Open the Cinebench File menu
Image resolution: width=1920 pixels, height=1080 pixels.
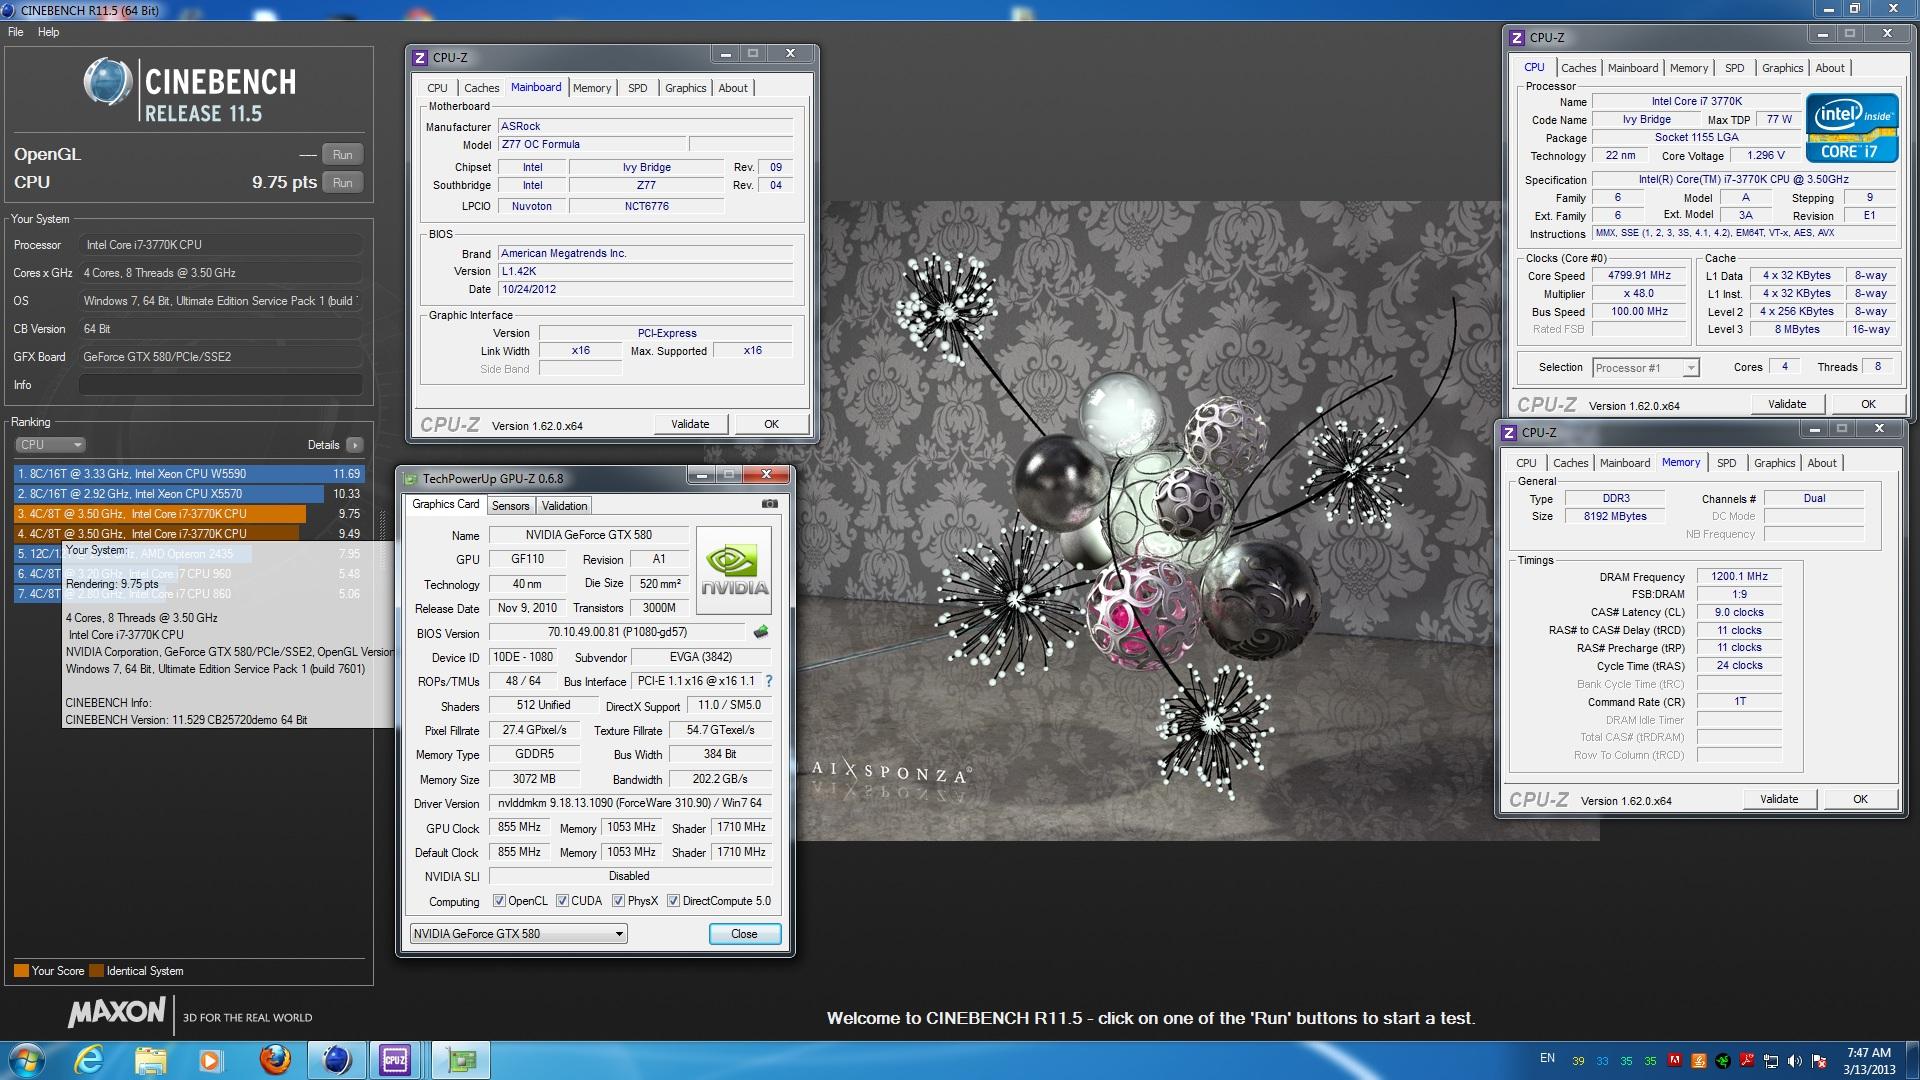coord(16,32)
